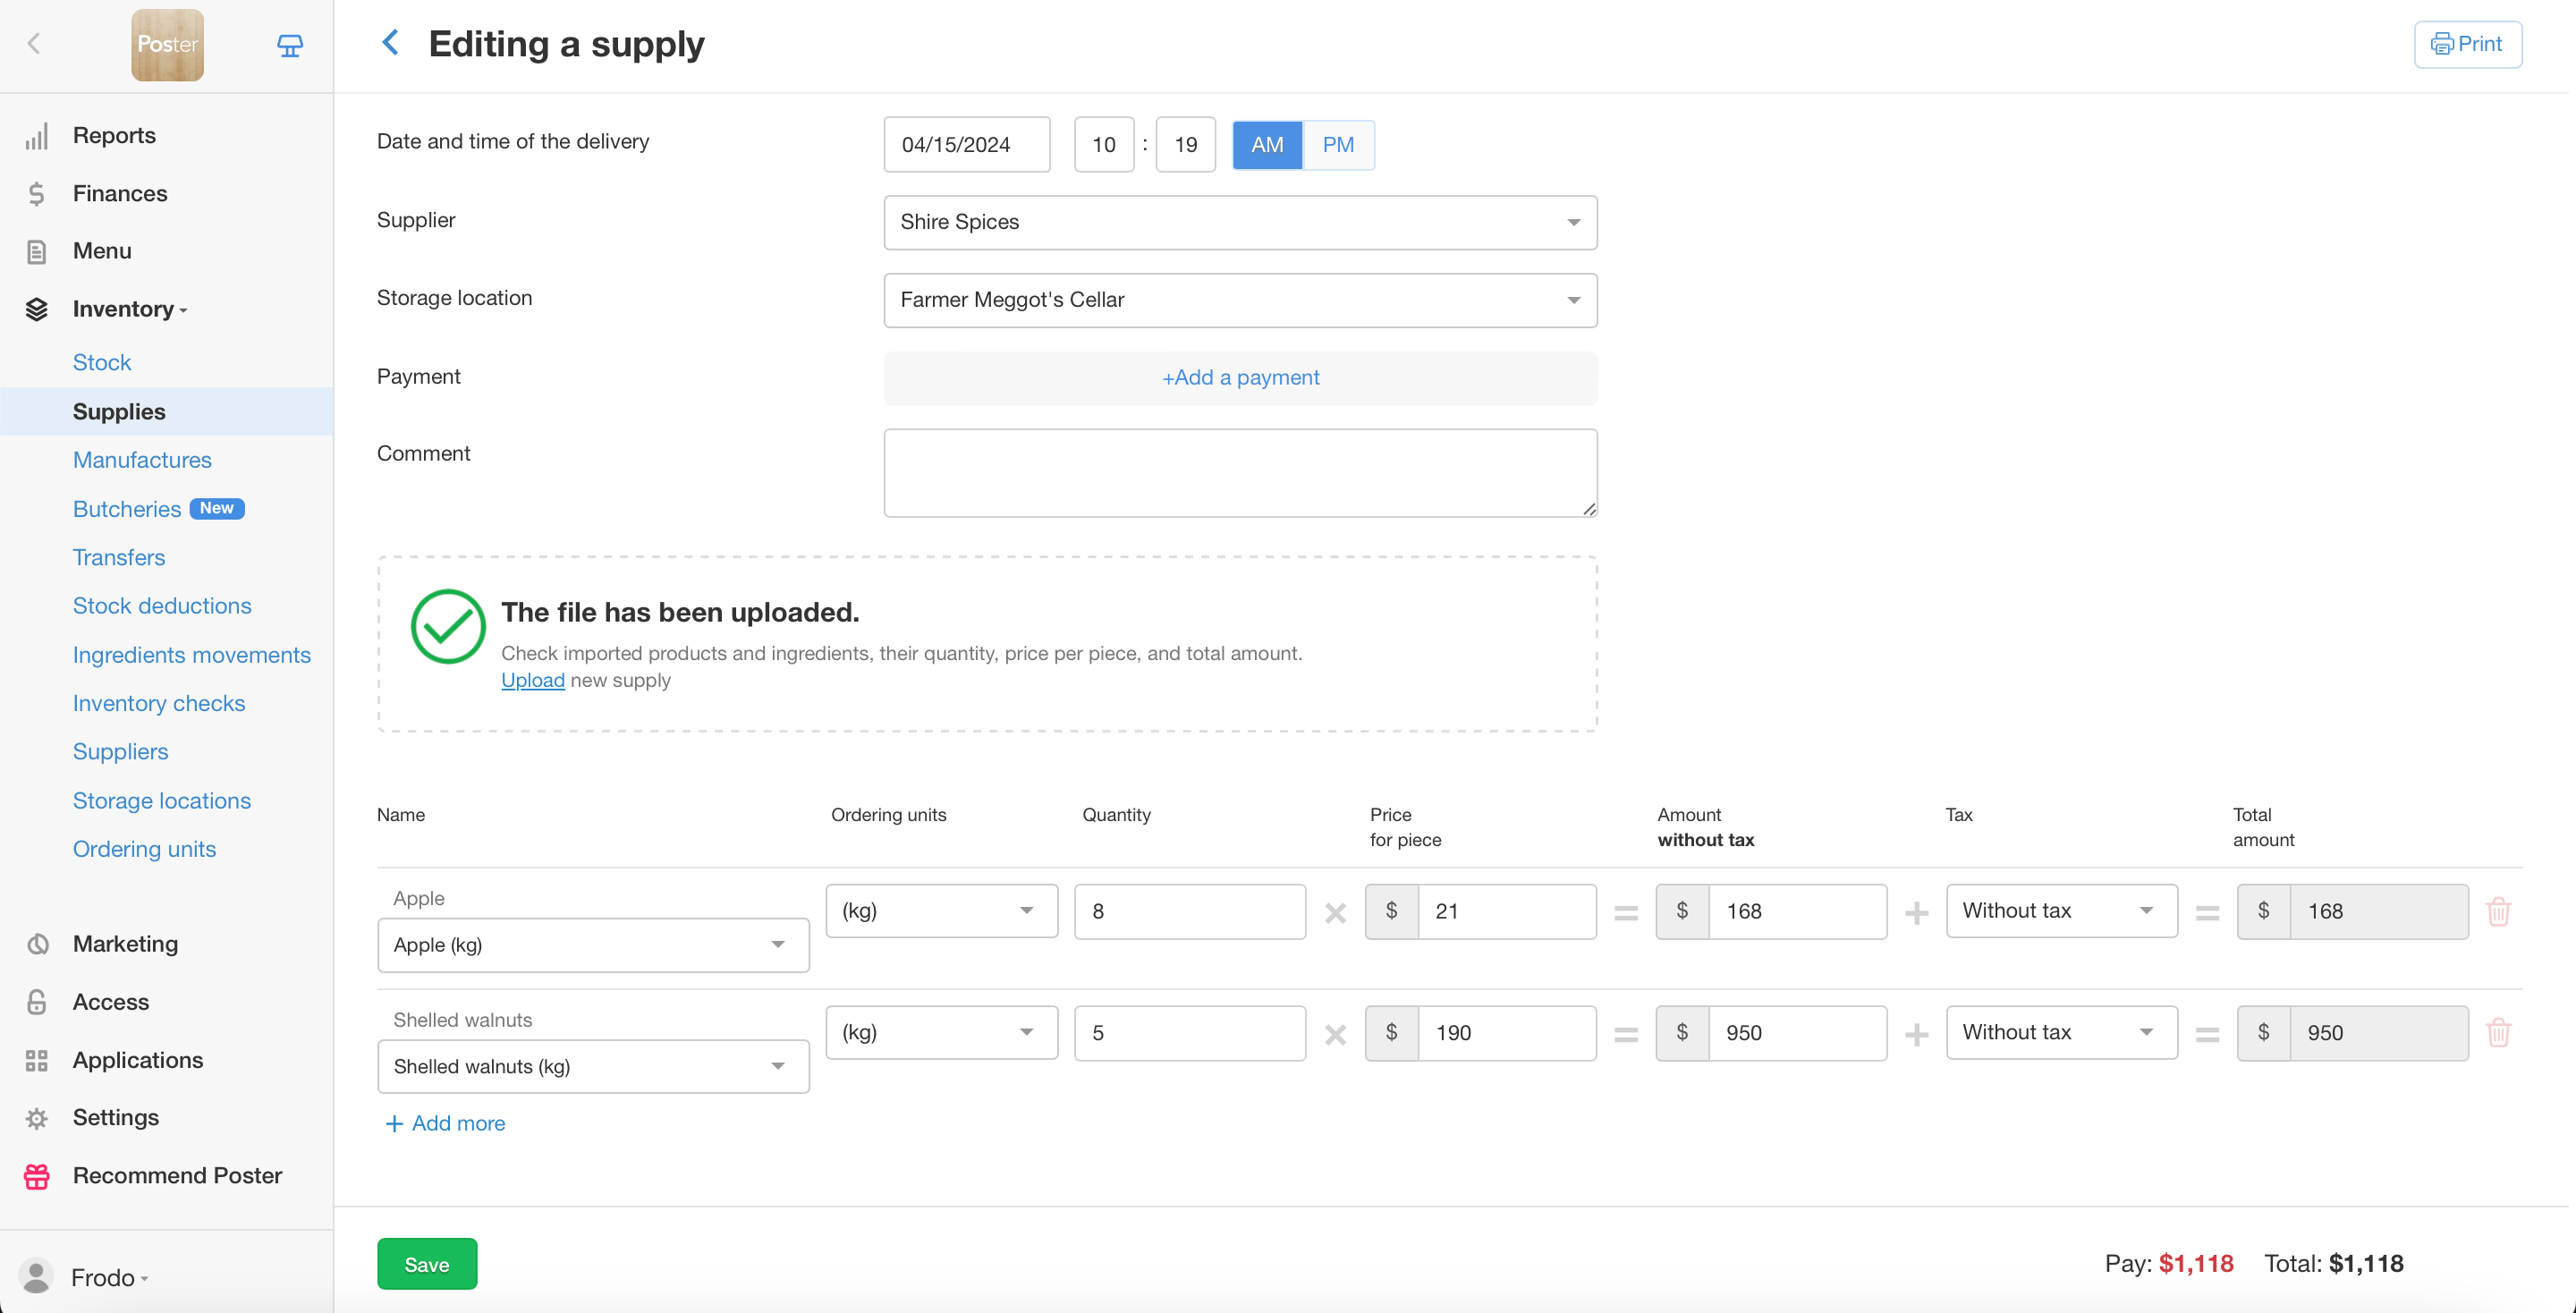Viewport: 2576px width, 1313px height.
Task: Click the green Save button
Action: pyautogui.click(x=426, y=1264)
